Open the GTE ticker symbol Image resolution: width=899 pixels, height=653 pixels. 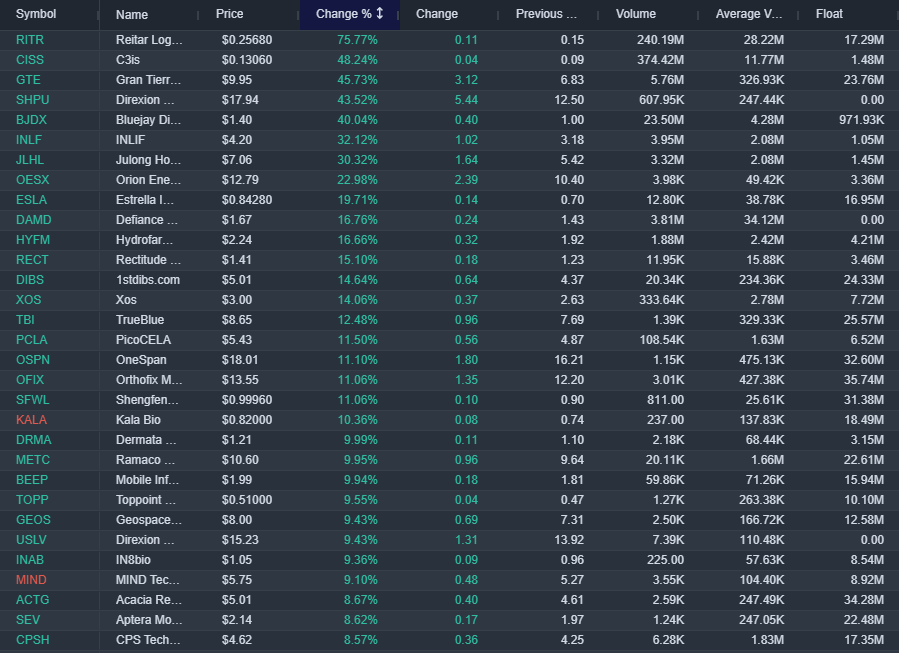28,80
